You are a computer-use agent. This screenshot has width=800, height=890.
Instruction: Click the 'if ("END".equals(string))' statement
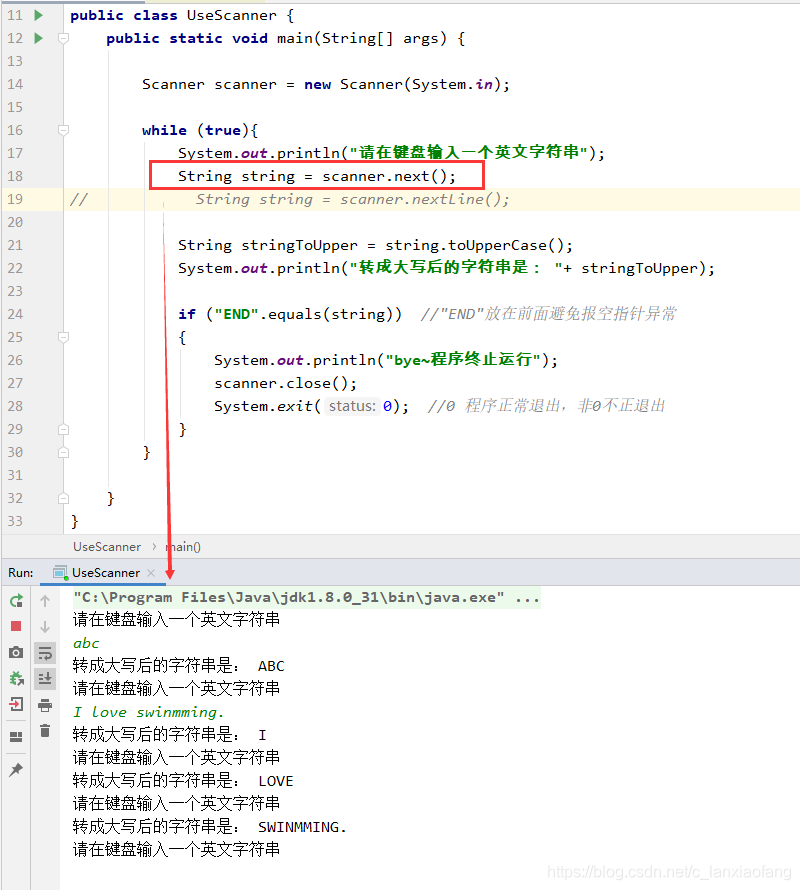tap(290, 314)
